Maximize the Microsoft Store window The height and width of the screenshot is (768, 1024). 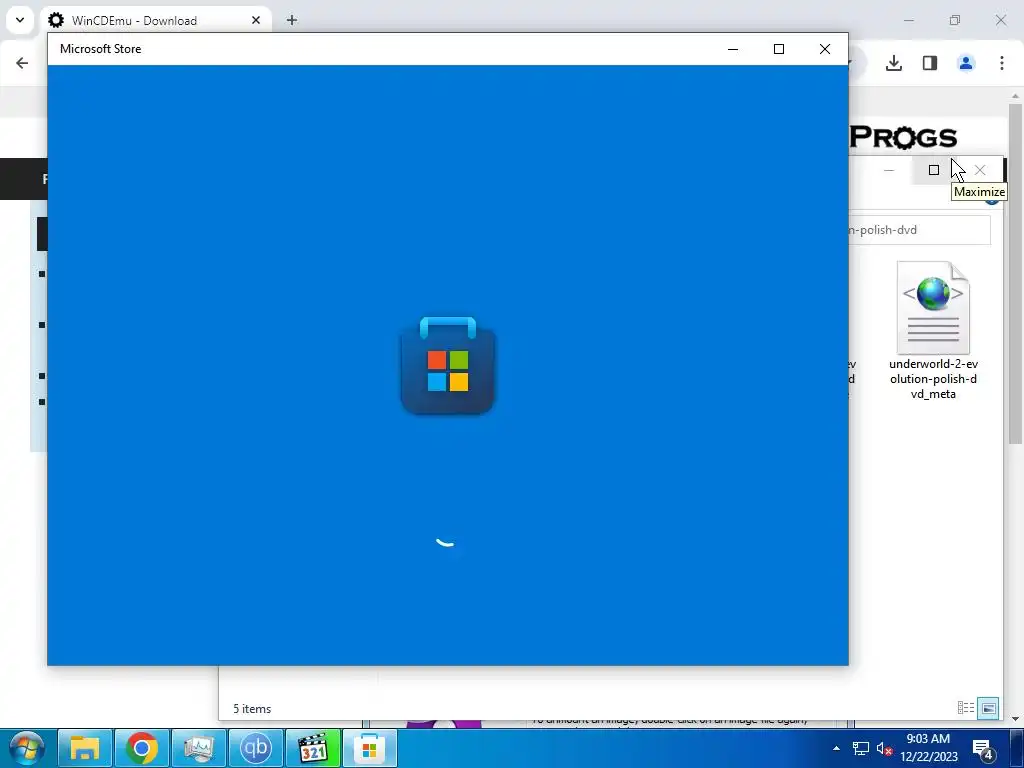click(x=778, y=49)
